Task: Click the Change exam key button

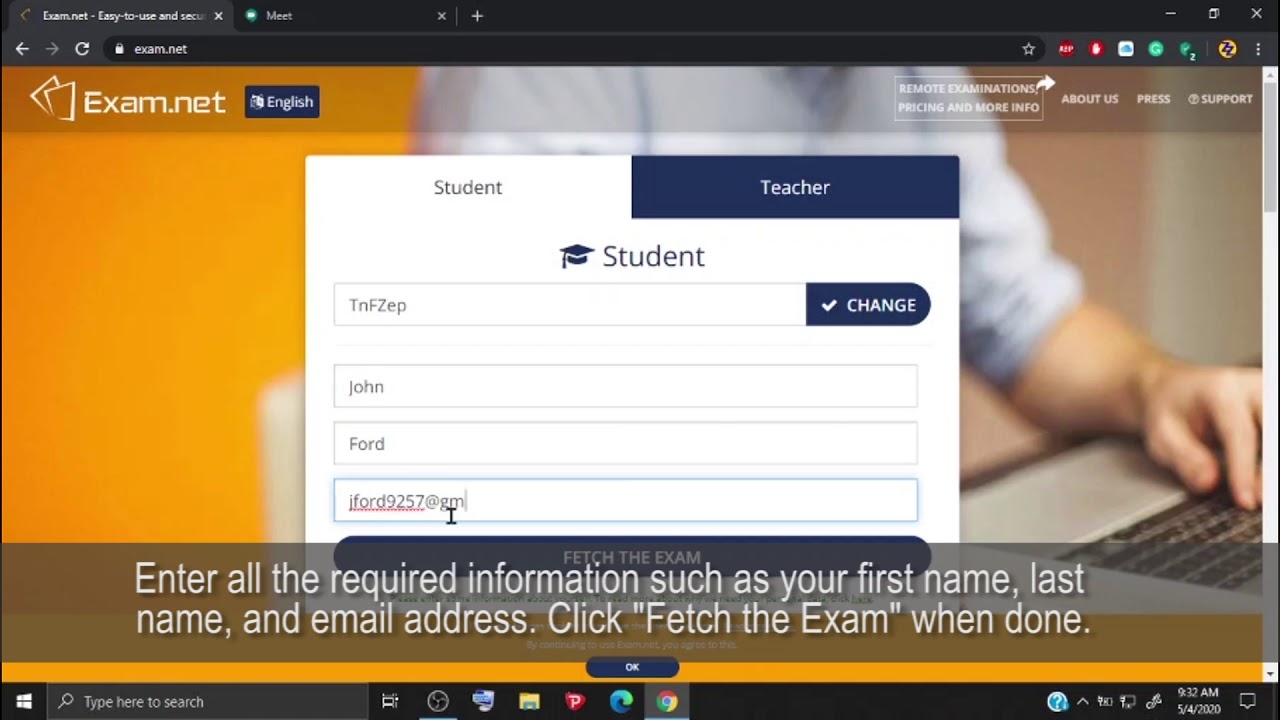Action: [868, 305]
